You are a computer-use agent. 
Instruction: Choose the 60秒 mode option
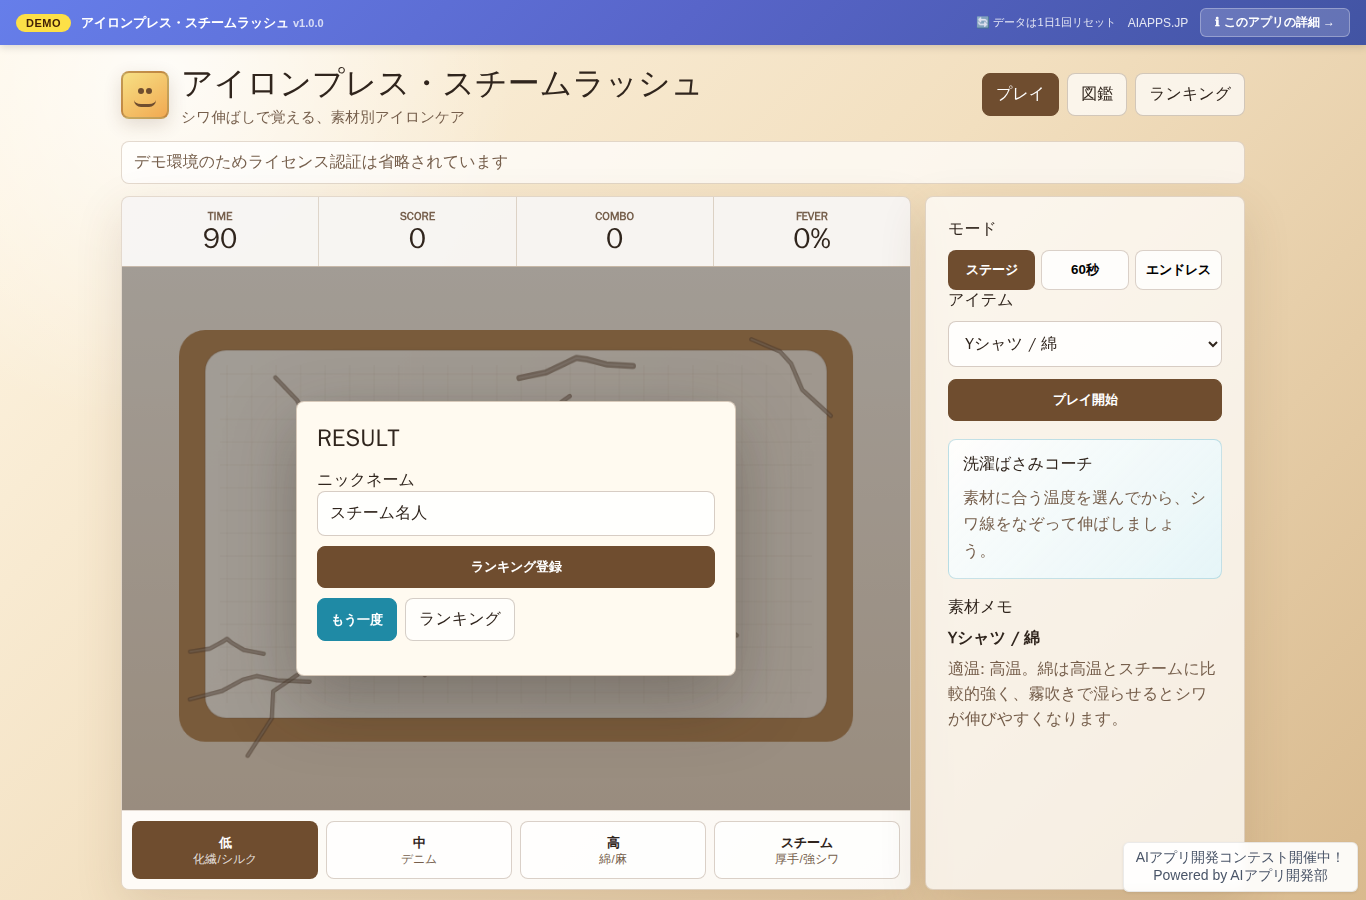(1085, 270)
